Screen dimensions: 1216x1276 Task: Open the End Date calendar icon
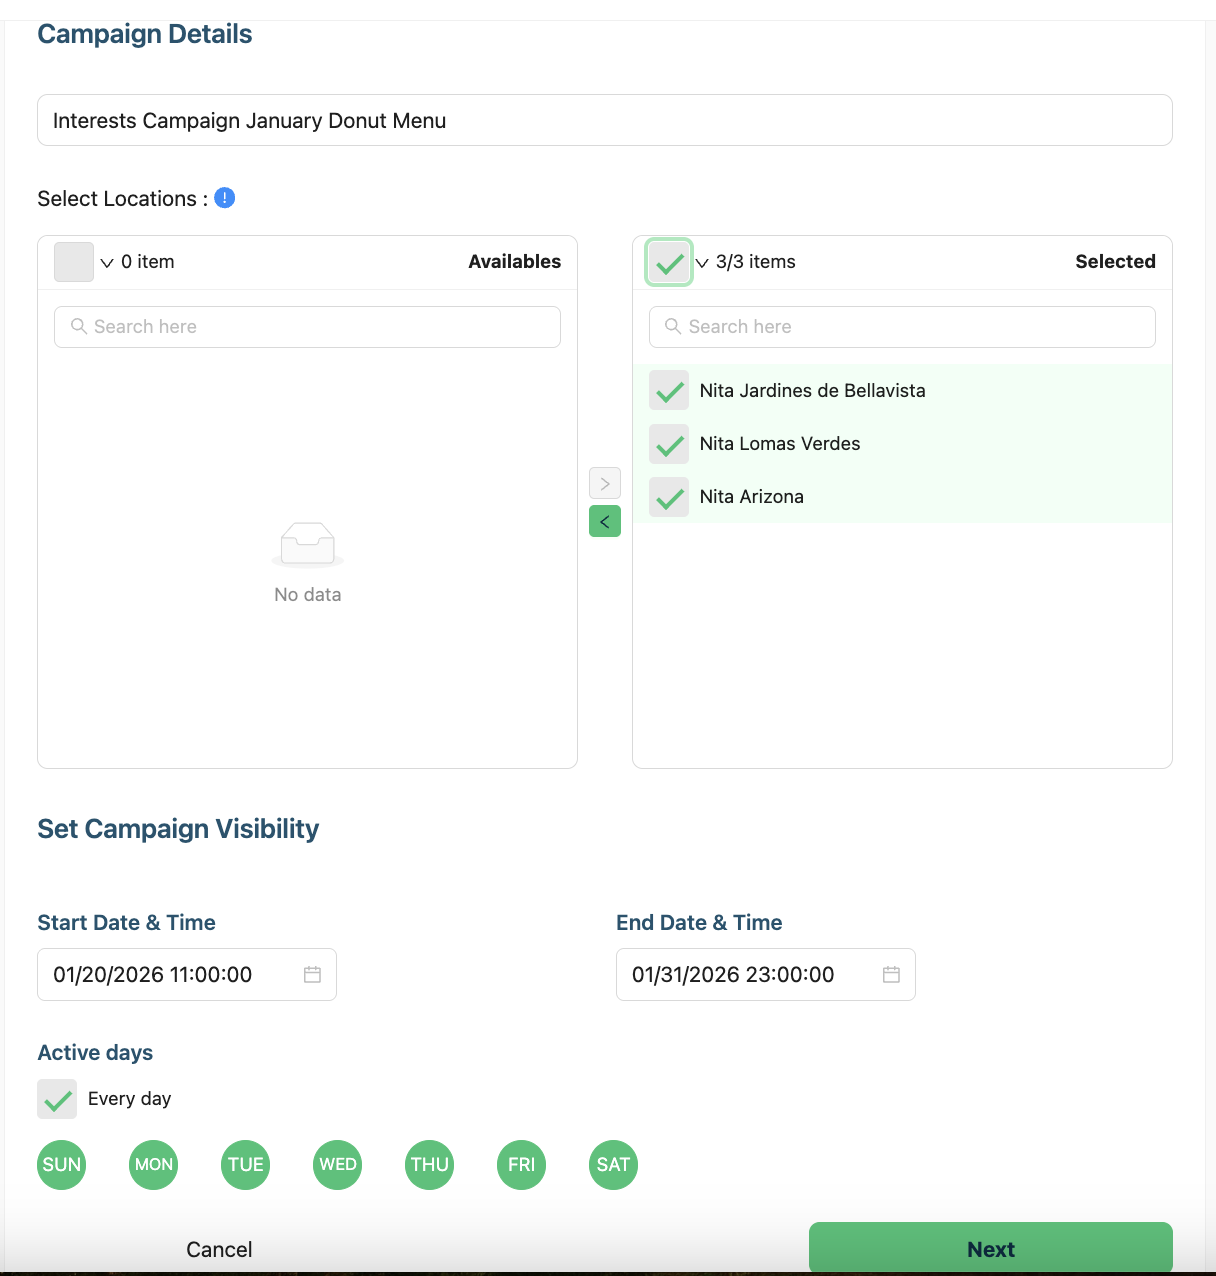891,974
